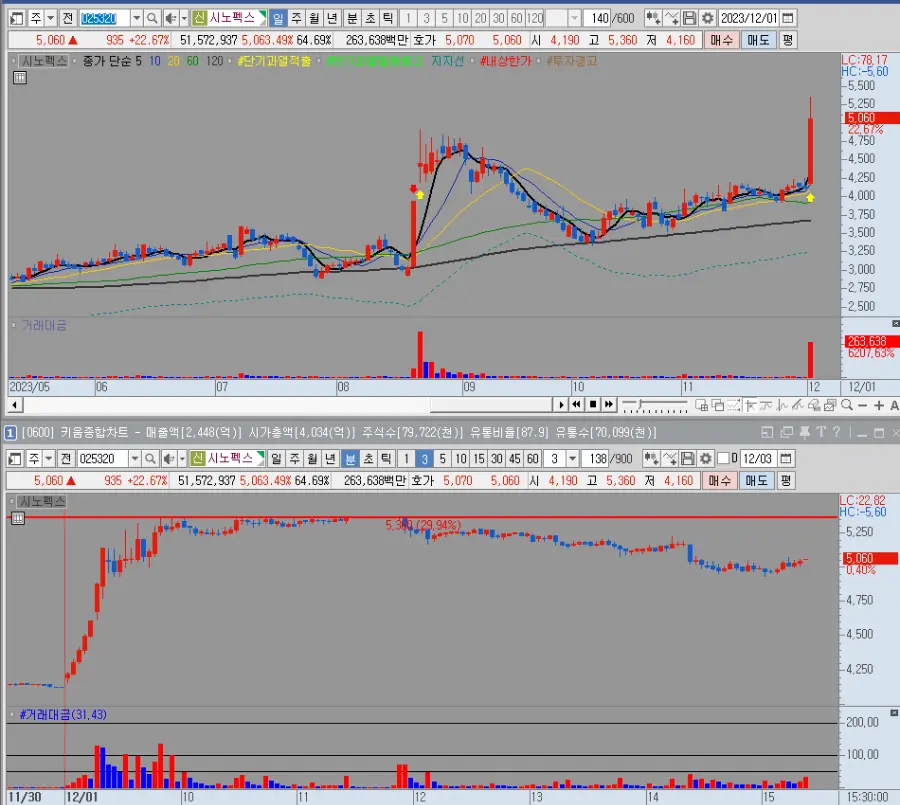
Task: Click 평 button in upper chart
Action: click(x=788, y=40)
